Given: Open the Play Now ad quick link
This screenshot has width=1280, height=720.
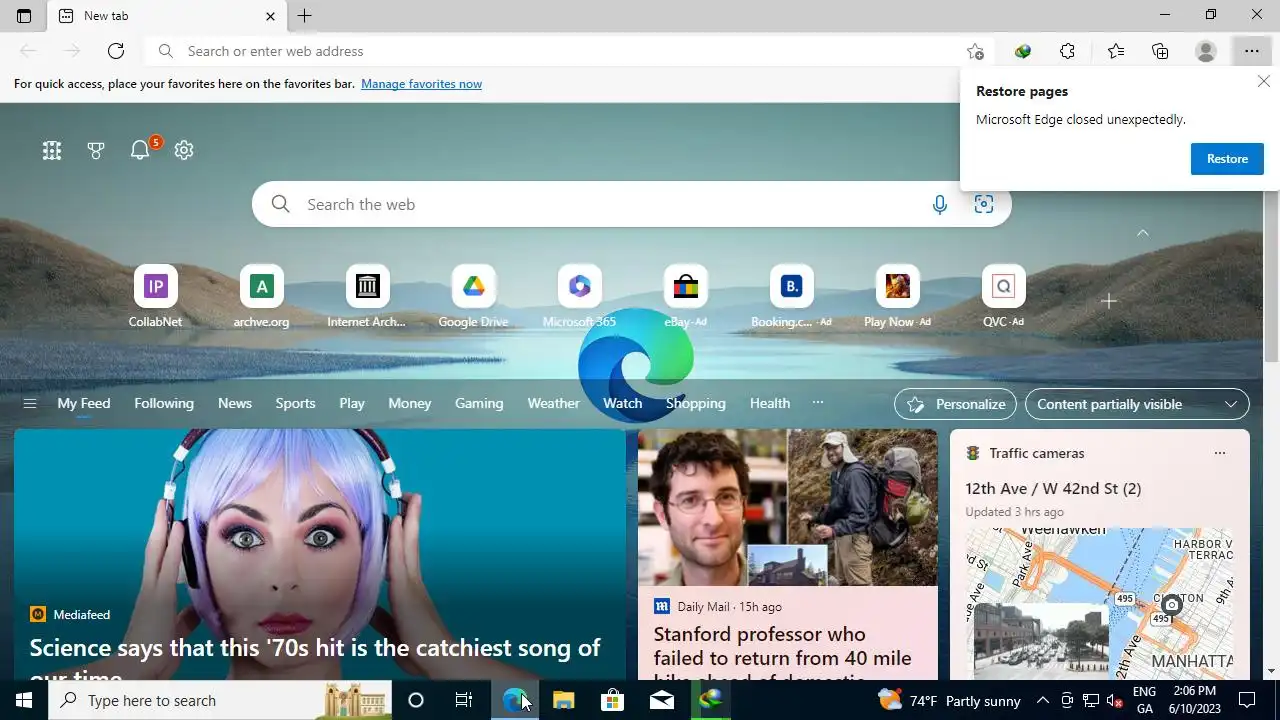Looking at the screenshot, I should pos(897,296).
